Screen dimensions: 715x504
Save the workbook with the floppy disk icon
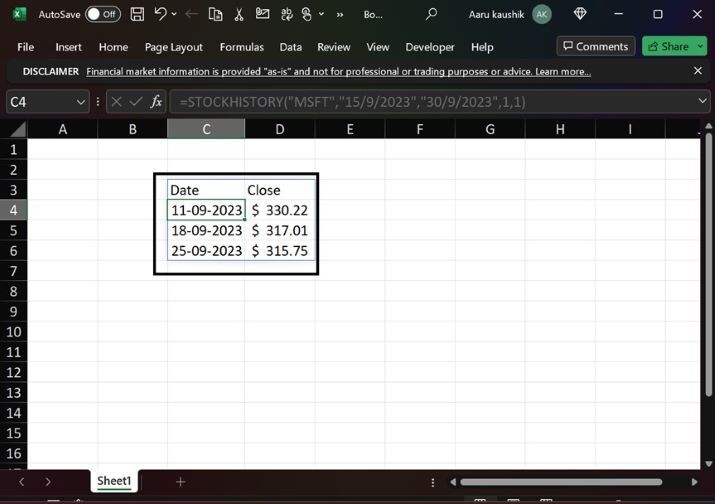point(137,14)
